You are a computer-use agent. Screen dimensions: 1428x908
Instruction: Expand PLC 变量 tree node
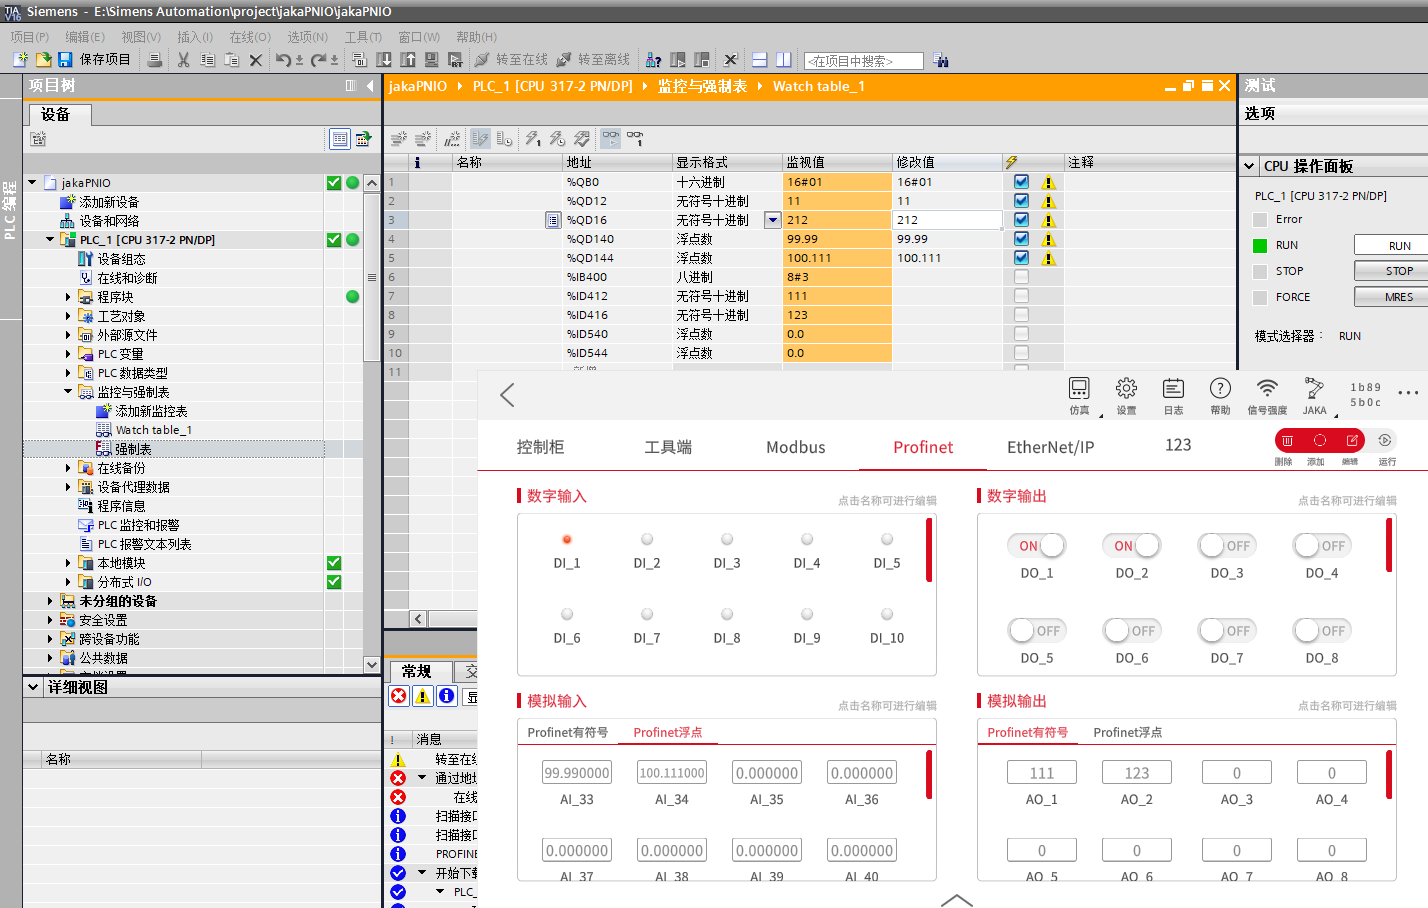[68, 354]
